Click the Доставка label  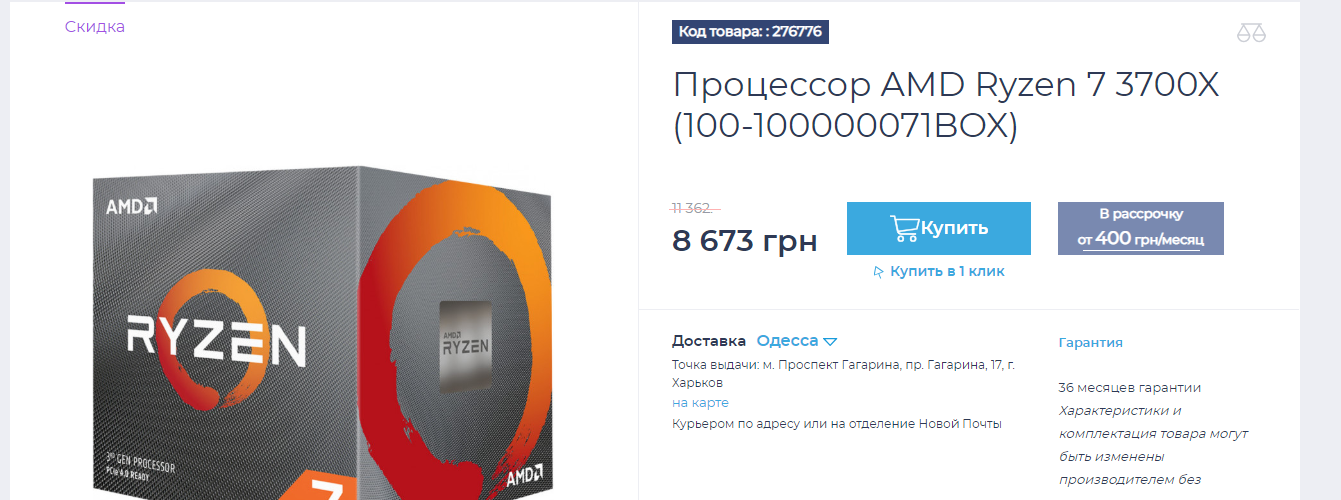click(709, 341)
